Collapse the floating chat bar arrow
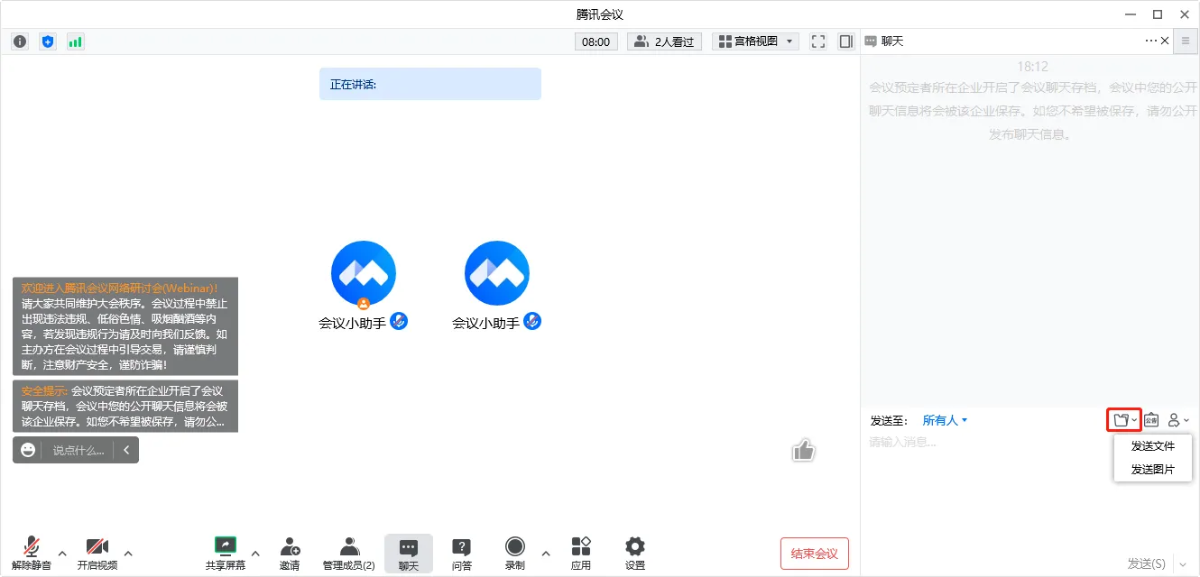Viewport: 1200px width, 577px height. click(126, 450)
